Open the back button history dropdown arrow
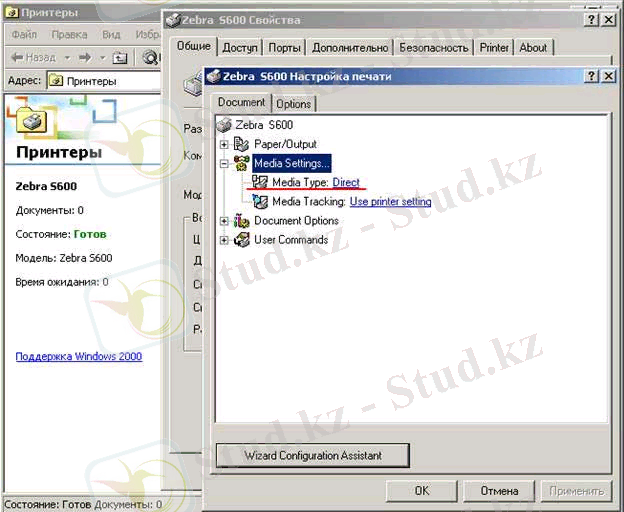This screenshot has height=512, width=624. pos(67,58)
